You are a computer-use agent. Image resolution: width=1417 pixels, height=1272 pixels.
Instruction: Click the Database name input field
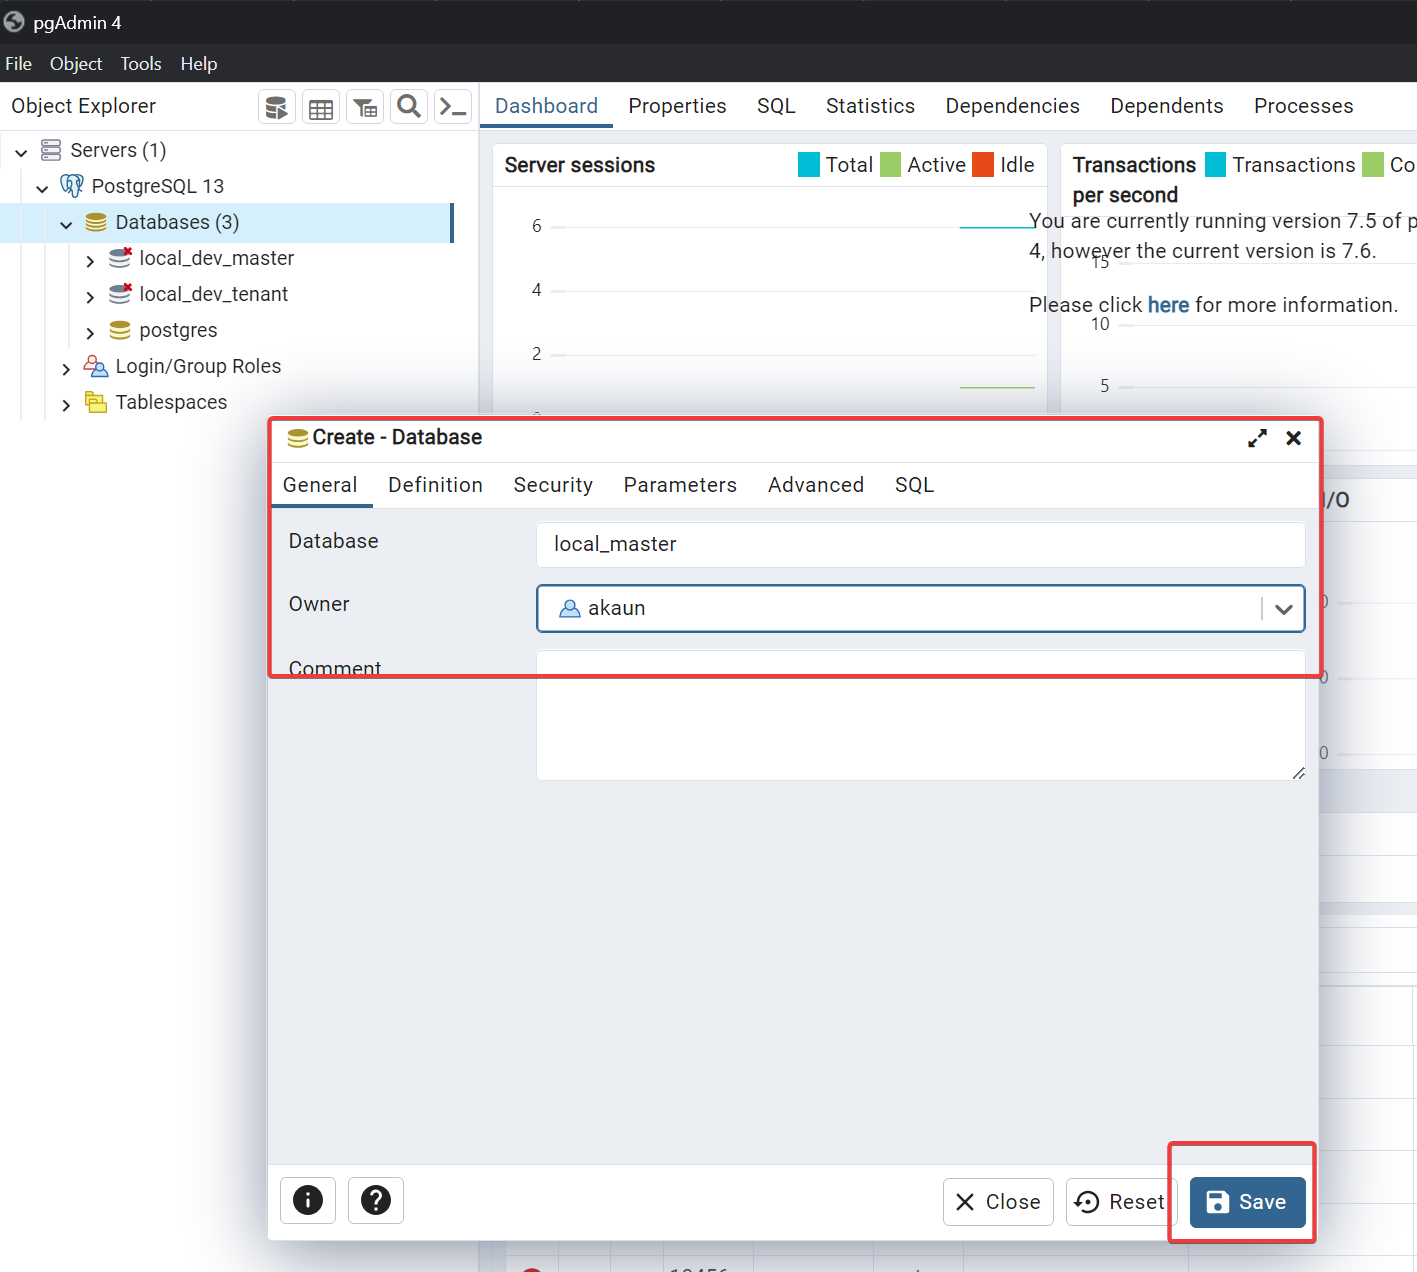pyautogui.click(x=920, y=544)
